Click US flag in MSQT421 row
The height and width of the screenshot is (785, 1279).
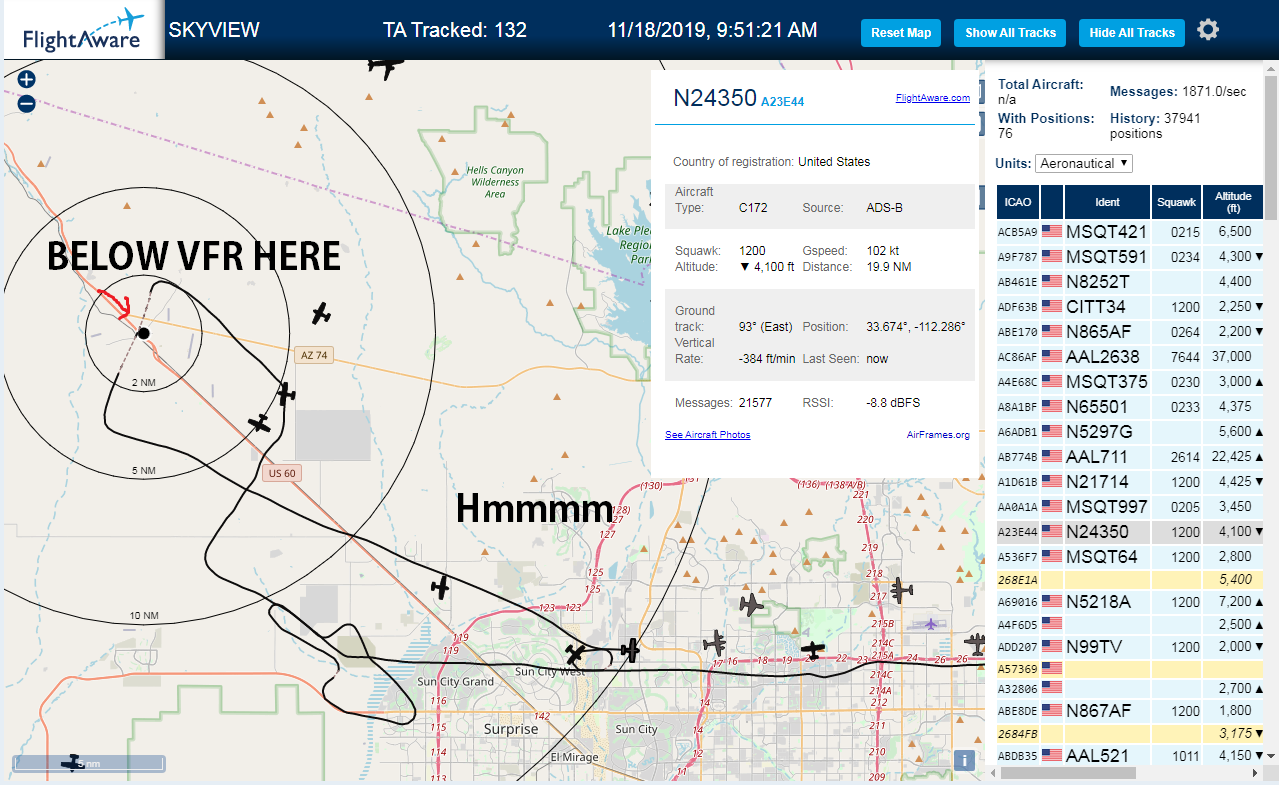pyautogui.click(x=1052, y=232)
